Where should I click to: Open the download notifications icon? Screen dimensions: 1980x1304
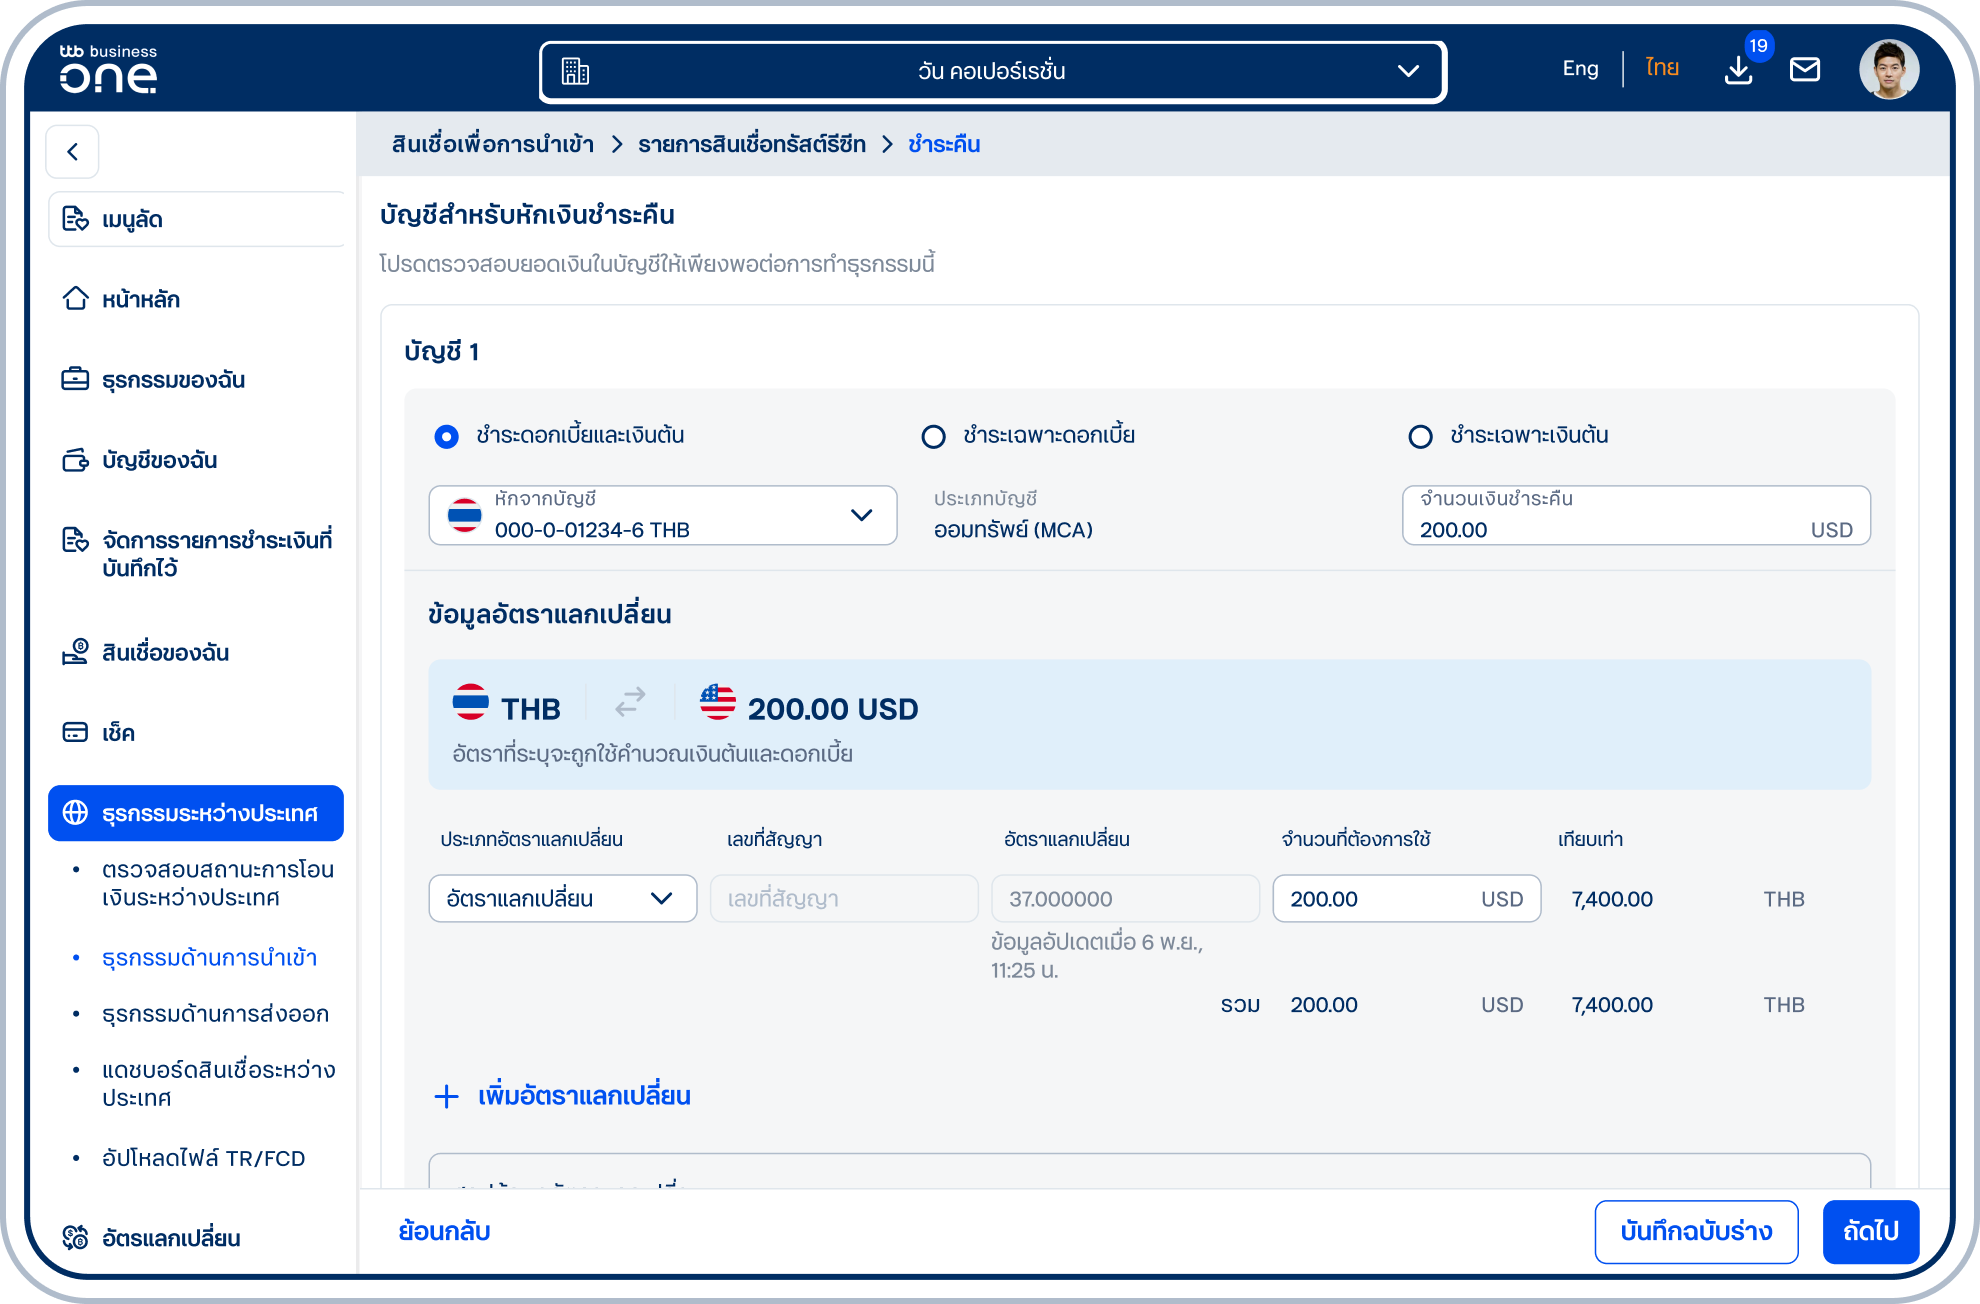pyautogui.click(x=1738, y=70)
